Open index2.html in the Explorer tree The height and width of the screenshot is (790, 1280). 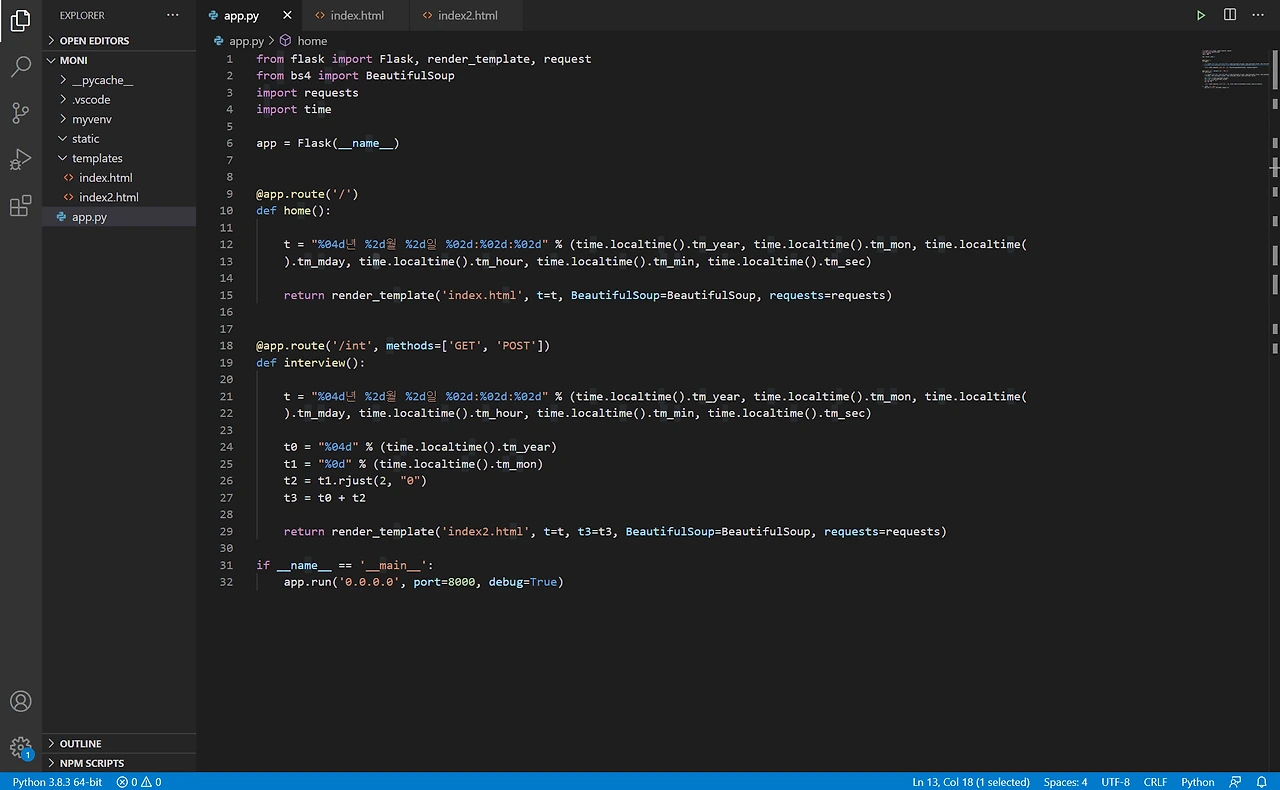click(x=119, y=197)
